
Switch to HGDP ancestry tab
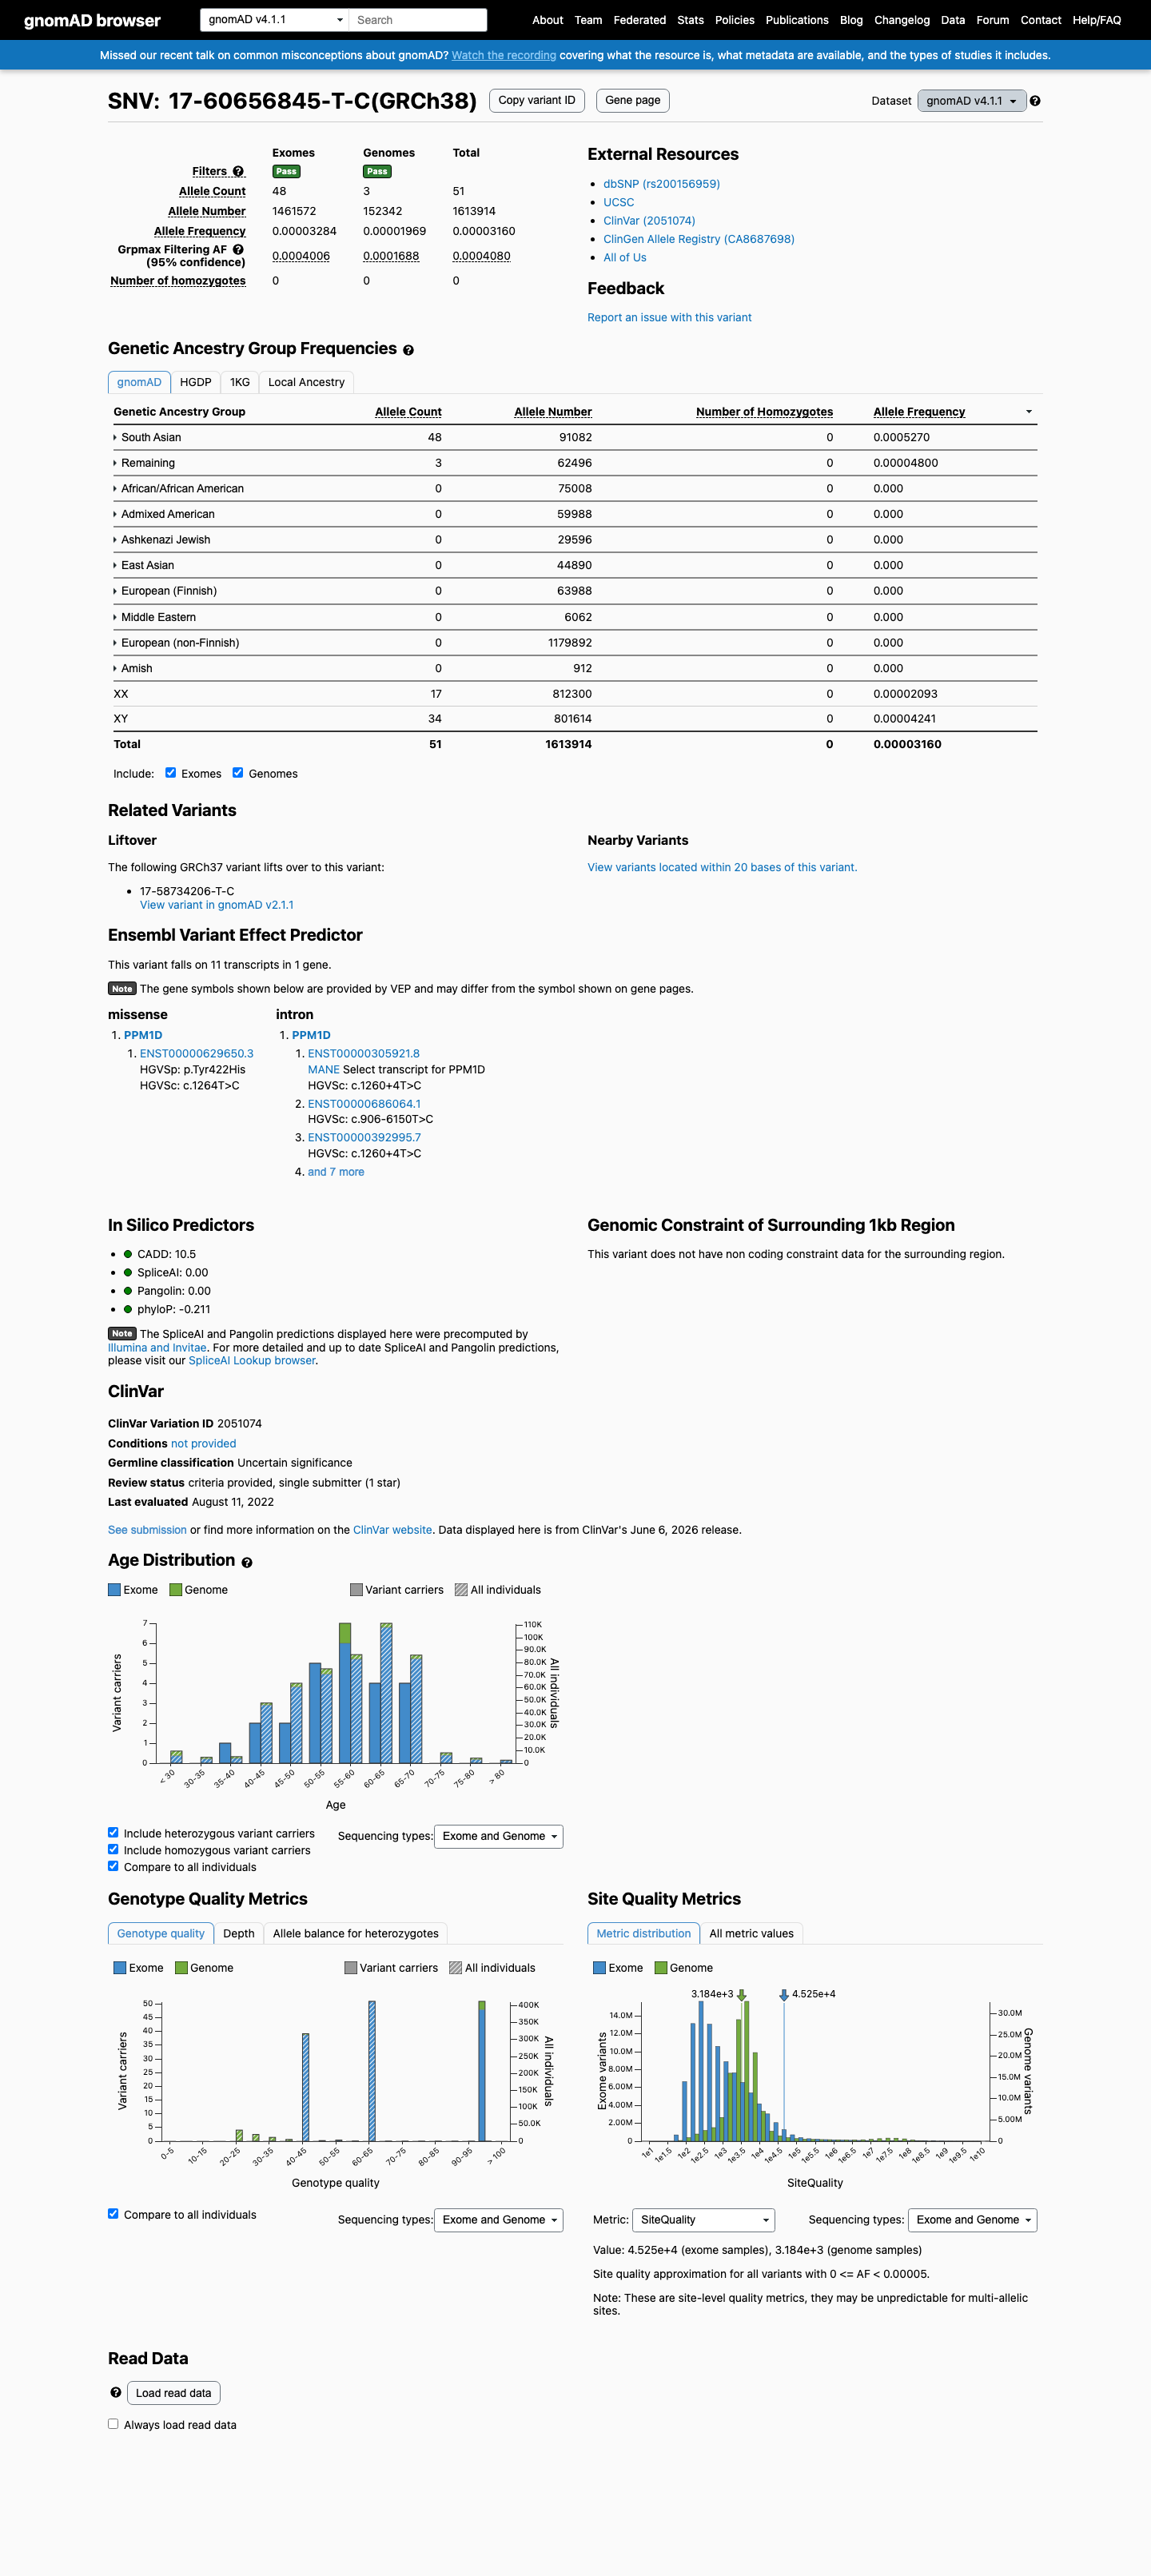coord(196,383)
